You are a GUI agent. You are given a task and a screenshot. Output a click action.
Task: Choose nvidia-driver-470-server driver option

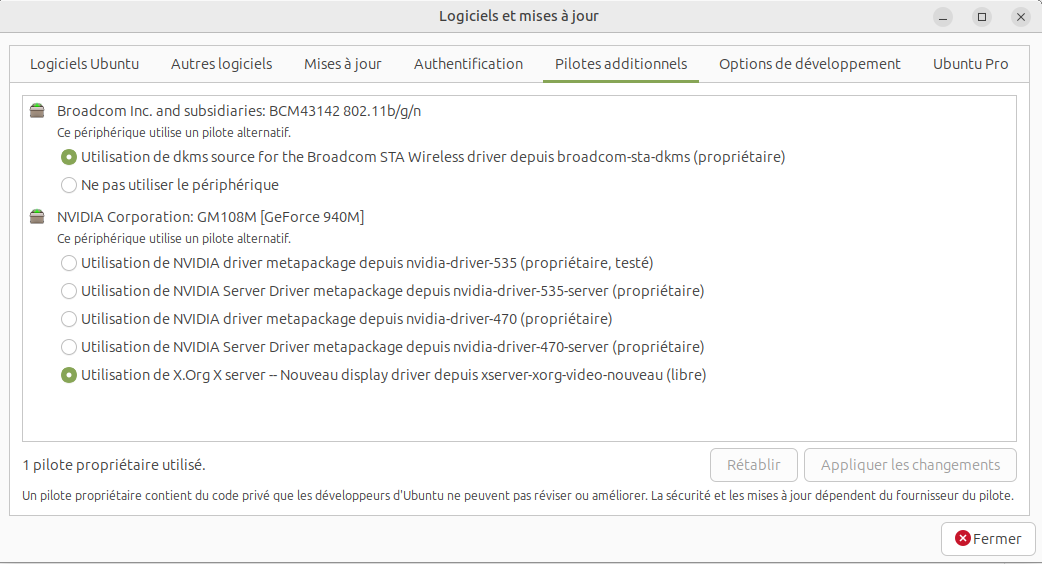pyautogui.click(x=382, y=347)
